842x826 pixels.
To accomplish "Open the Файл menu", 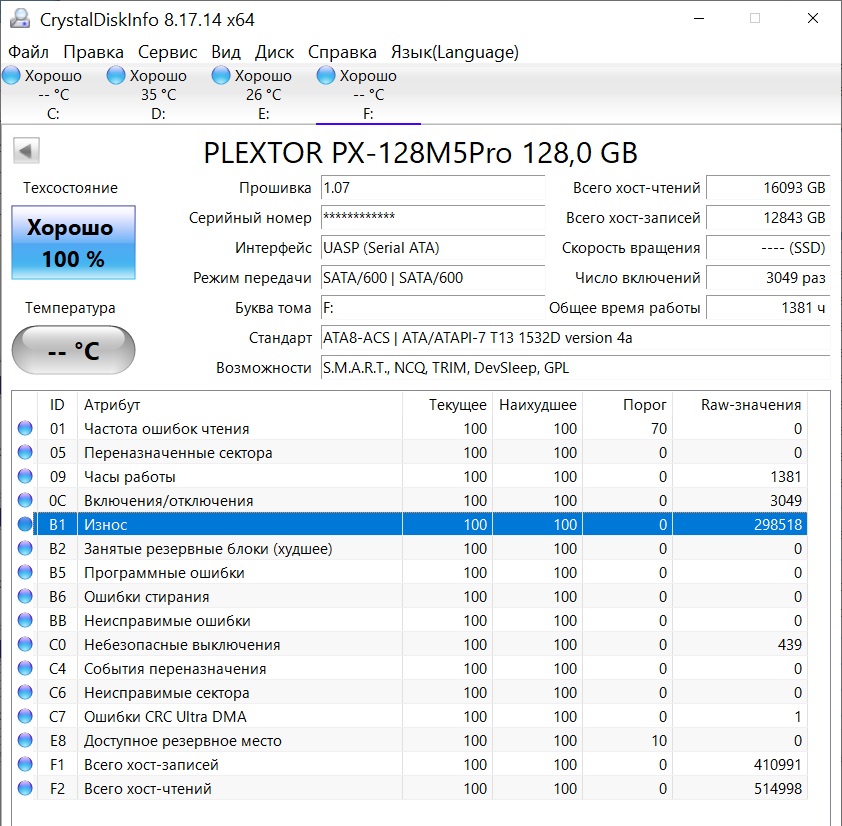I will tap(28, 52).
